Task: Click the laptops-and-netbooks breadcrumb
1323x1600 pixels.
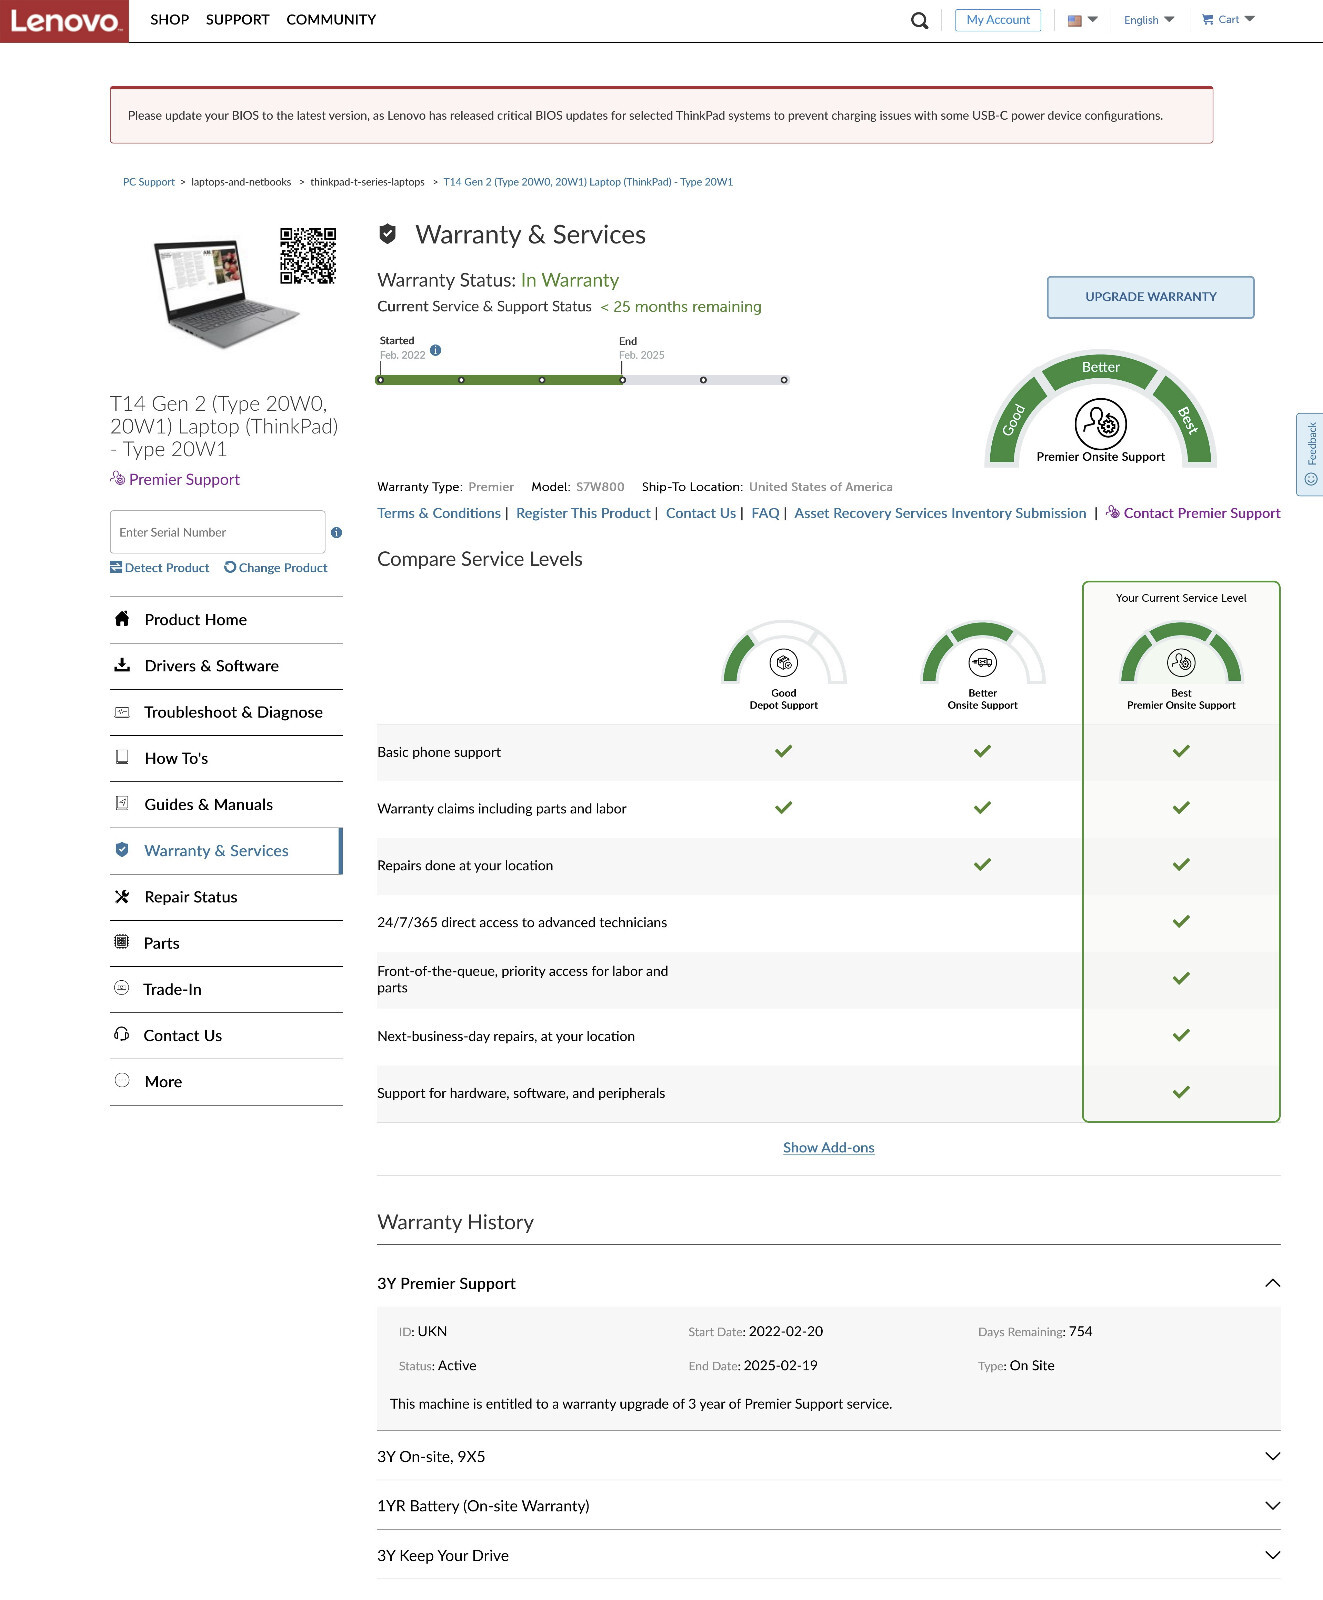Action: coord(241,182)
